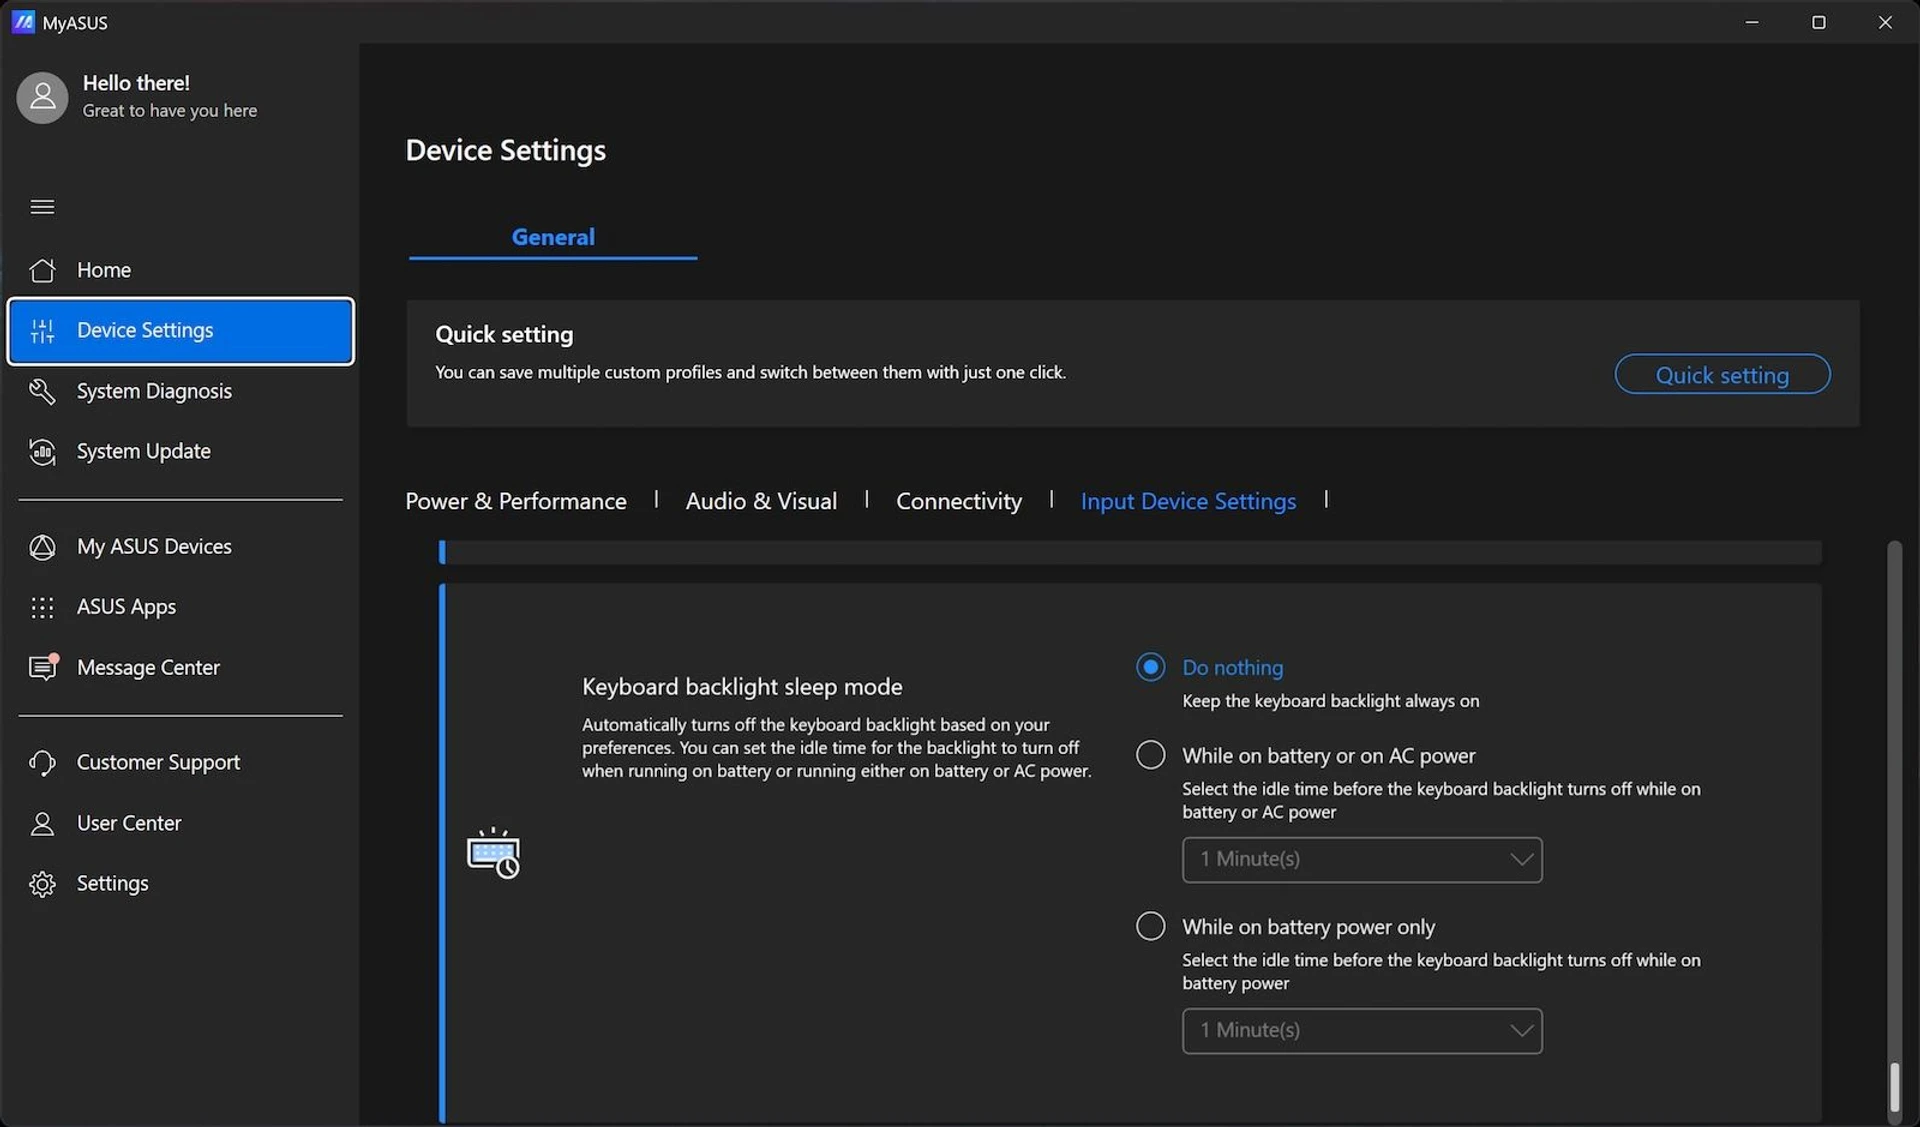Screen dimensions: 1920x1127
Task: Open the Audio & Visual section
Action: point(761,501)
